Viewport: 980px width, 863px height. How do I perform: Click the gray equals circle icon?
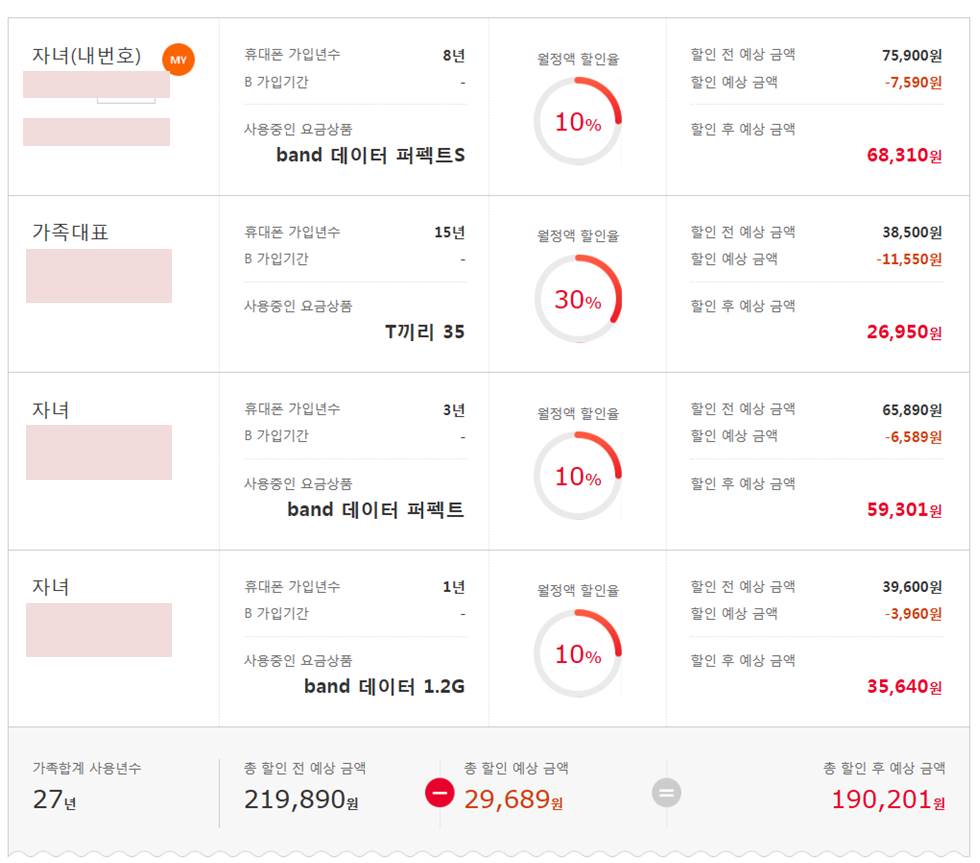pyautogui.click(x=667, y=793)
